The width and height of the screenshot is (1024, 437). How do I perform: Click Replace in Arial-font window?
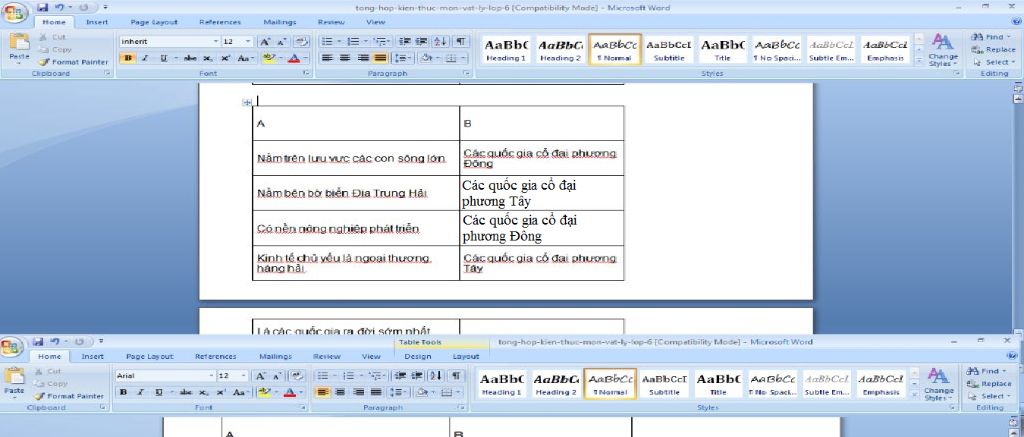point(989,384)
